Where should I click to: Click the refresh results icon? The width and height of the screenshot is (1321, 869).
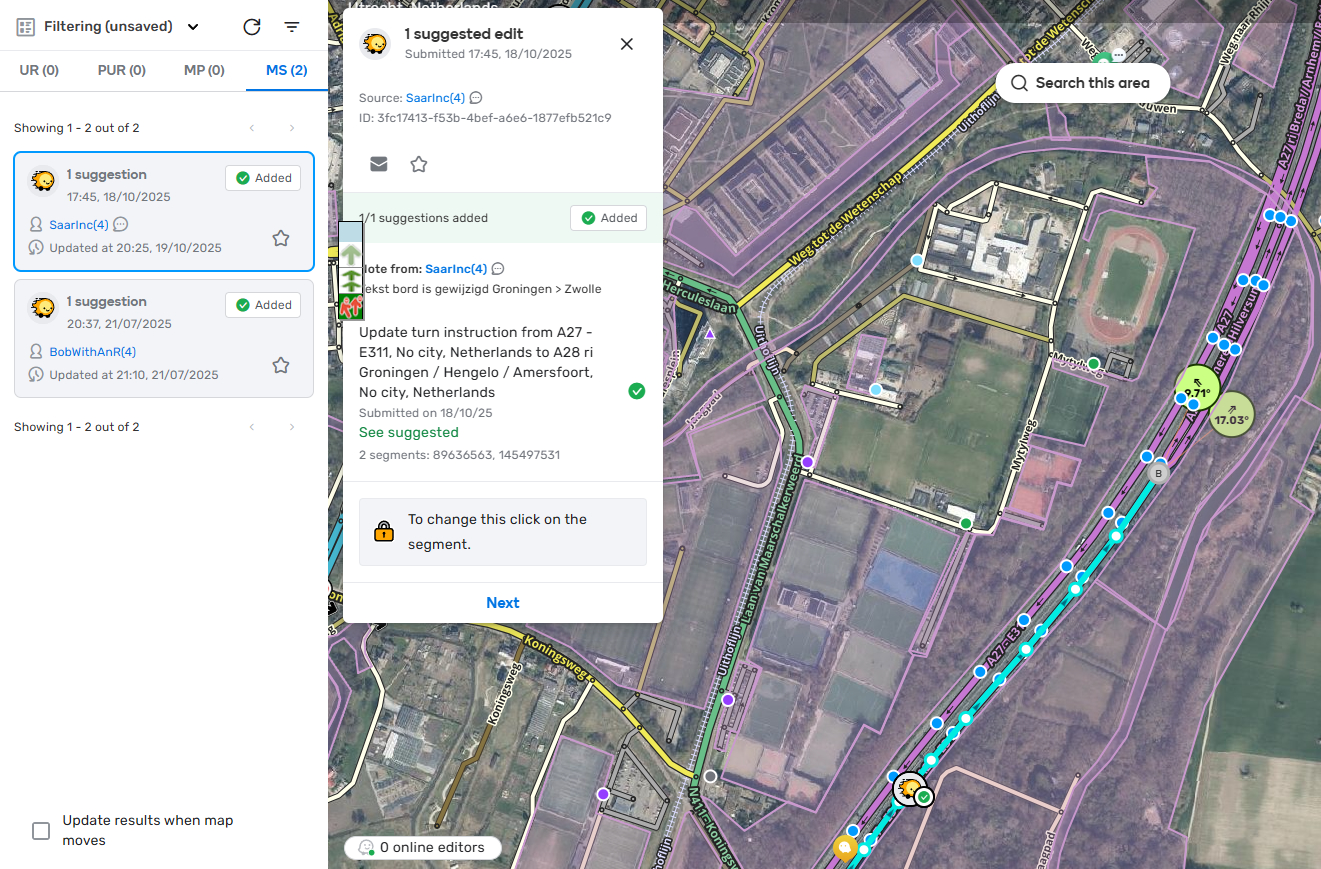(252, 27)
